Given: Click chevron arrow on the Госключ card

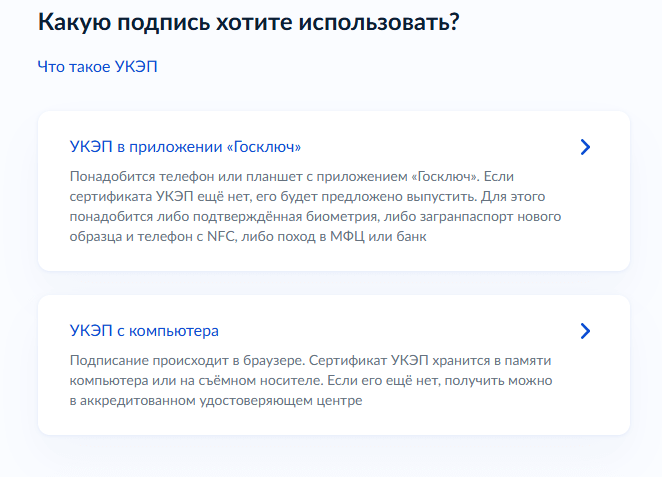Looking at the screenshot, I should tap(585, 147).
